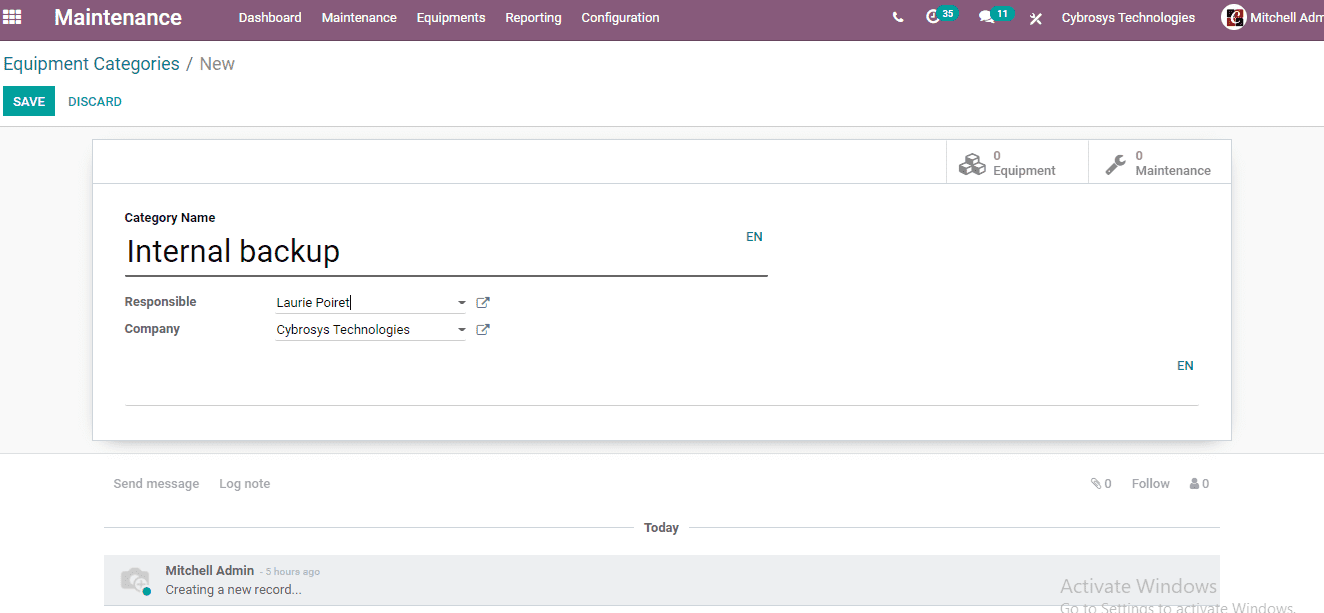Click the 'Creating a new record...' message text
The width and height of the screenshot is (1324, 613).
tap(233, 590)
